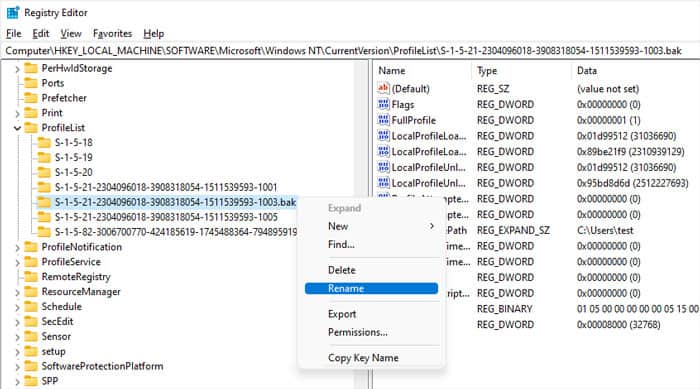Click the 0x00008000 (32768) data value

[618, 325]
